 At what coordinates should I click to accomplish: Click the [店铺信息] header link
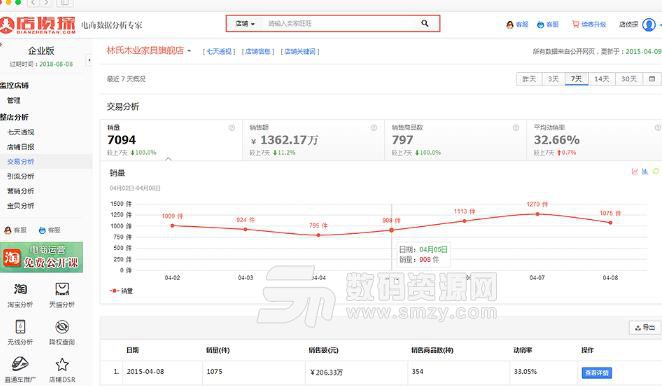(x=258, y=52)
